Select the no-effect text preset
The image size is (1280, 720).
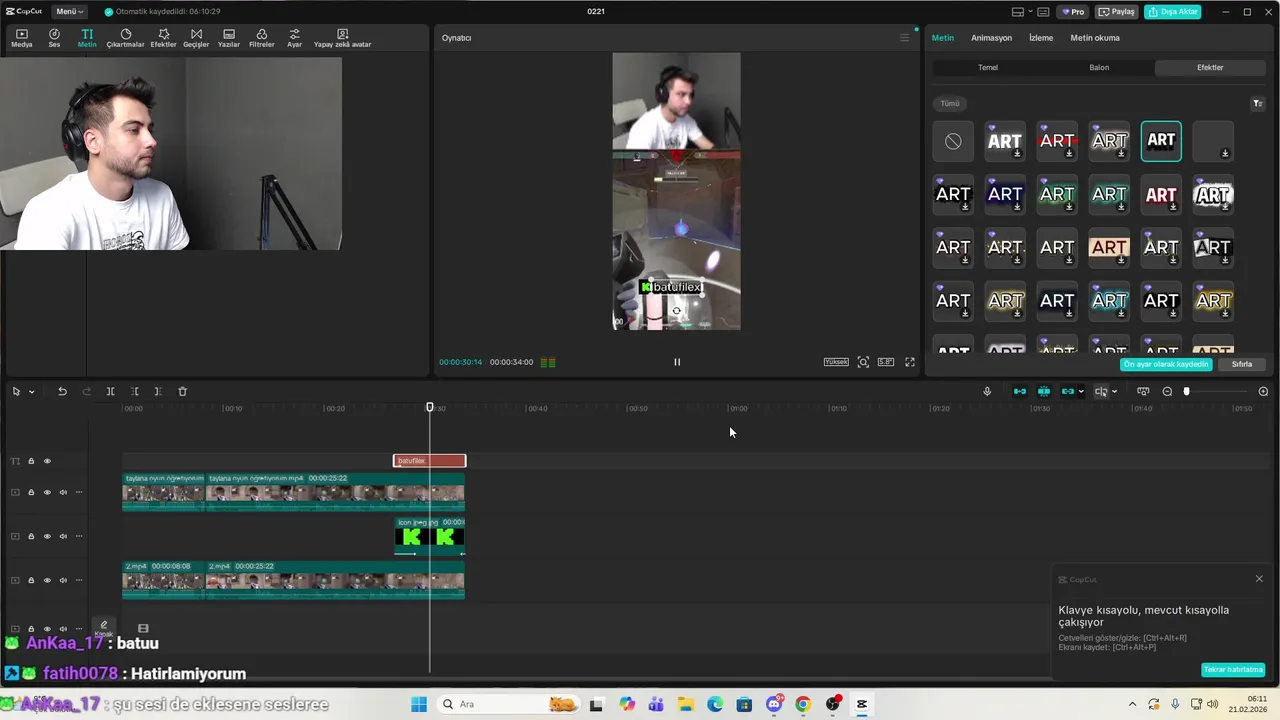(953, 141)
